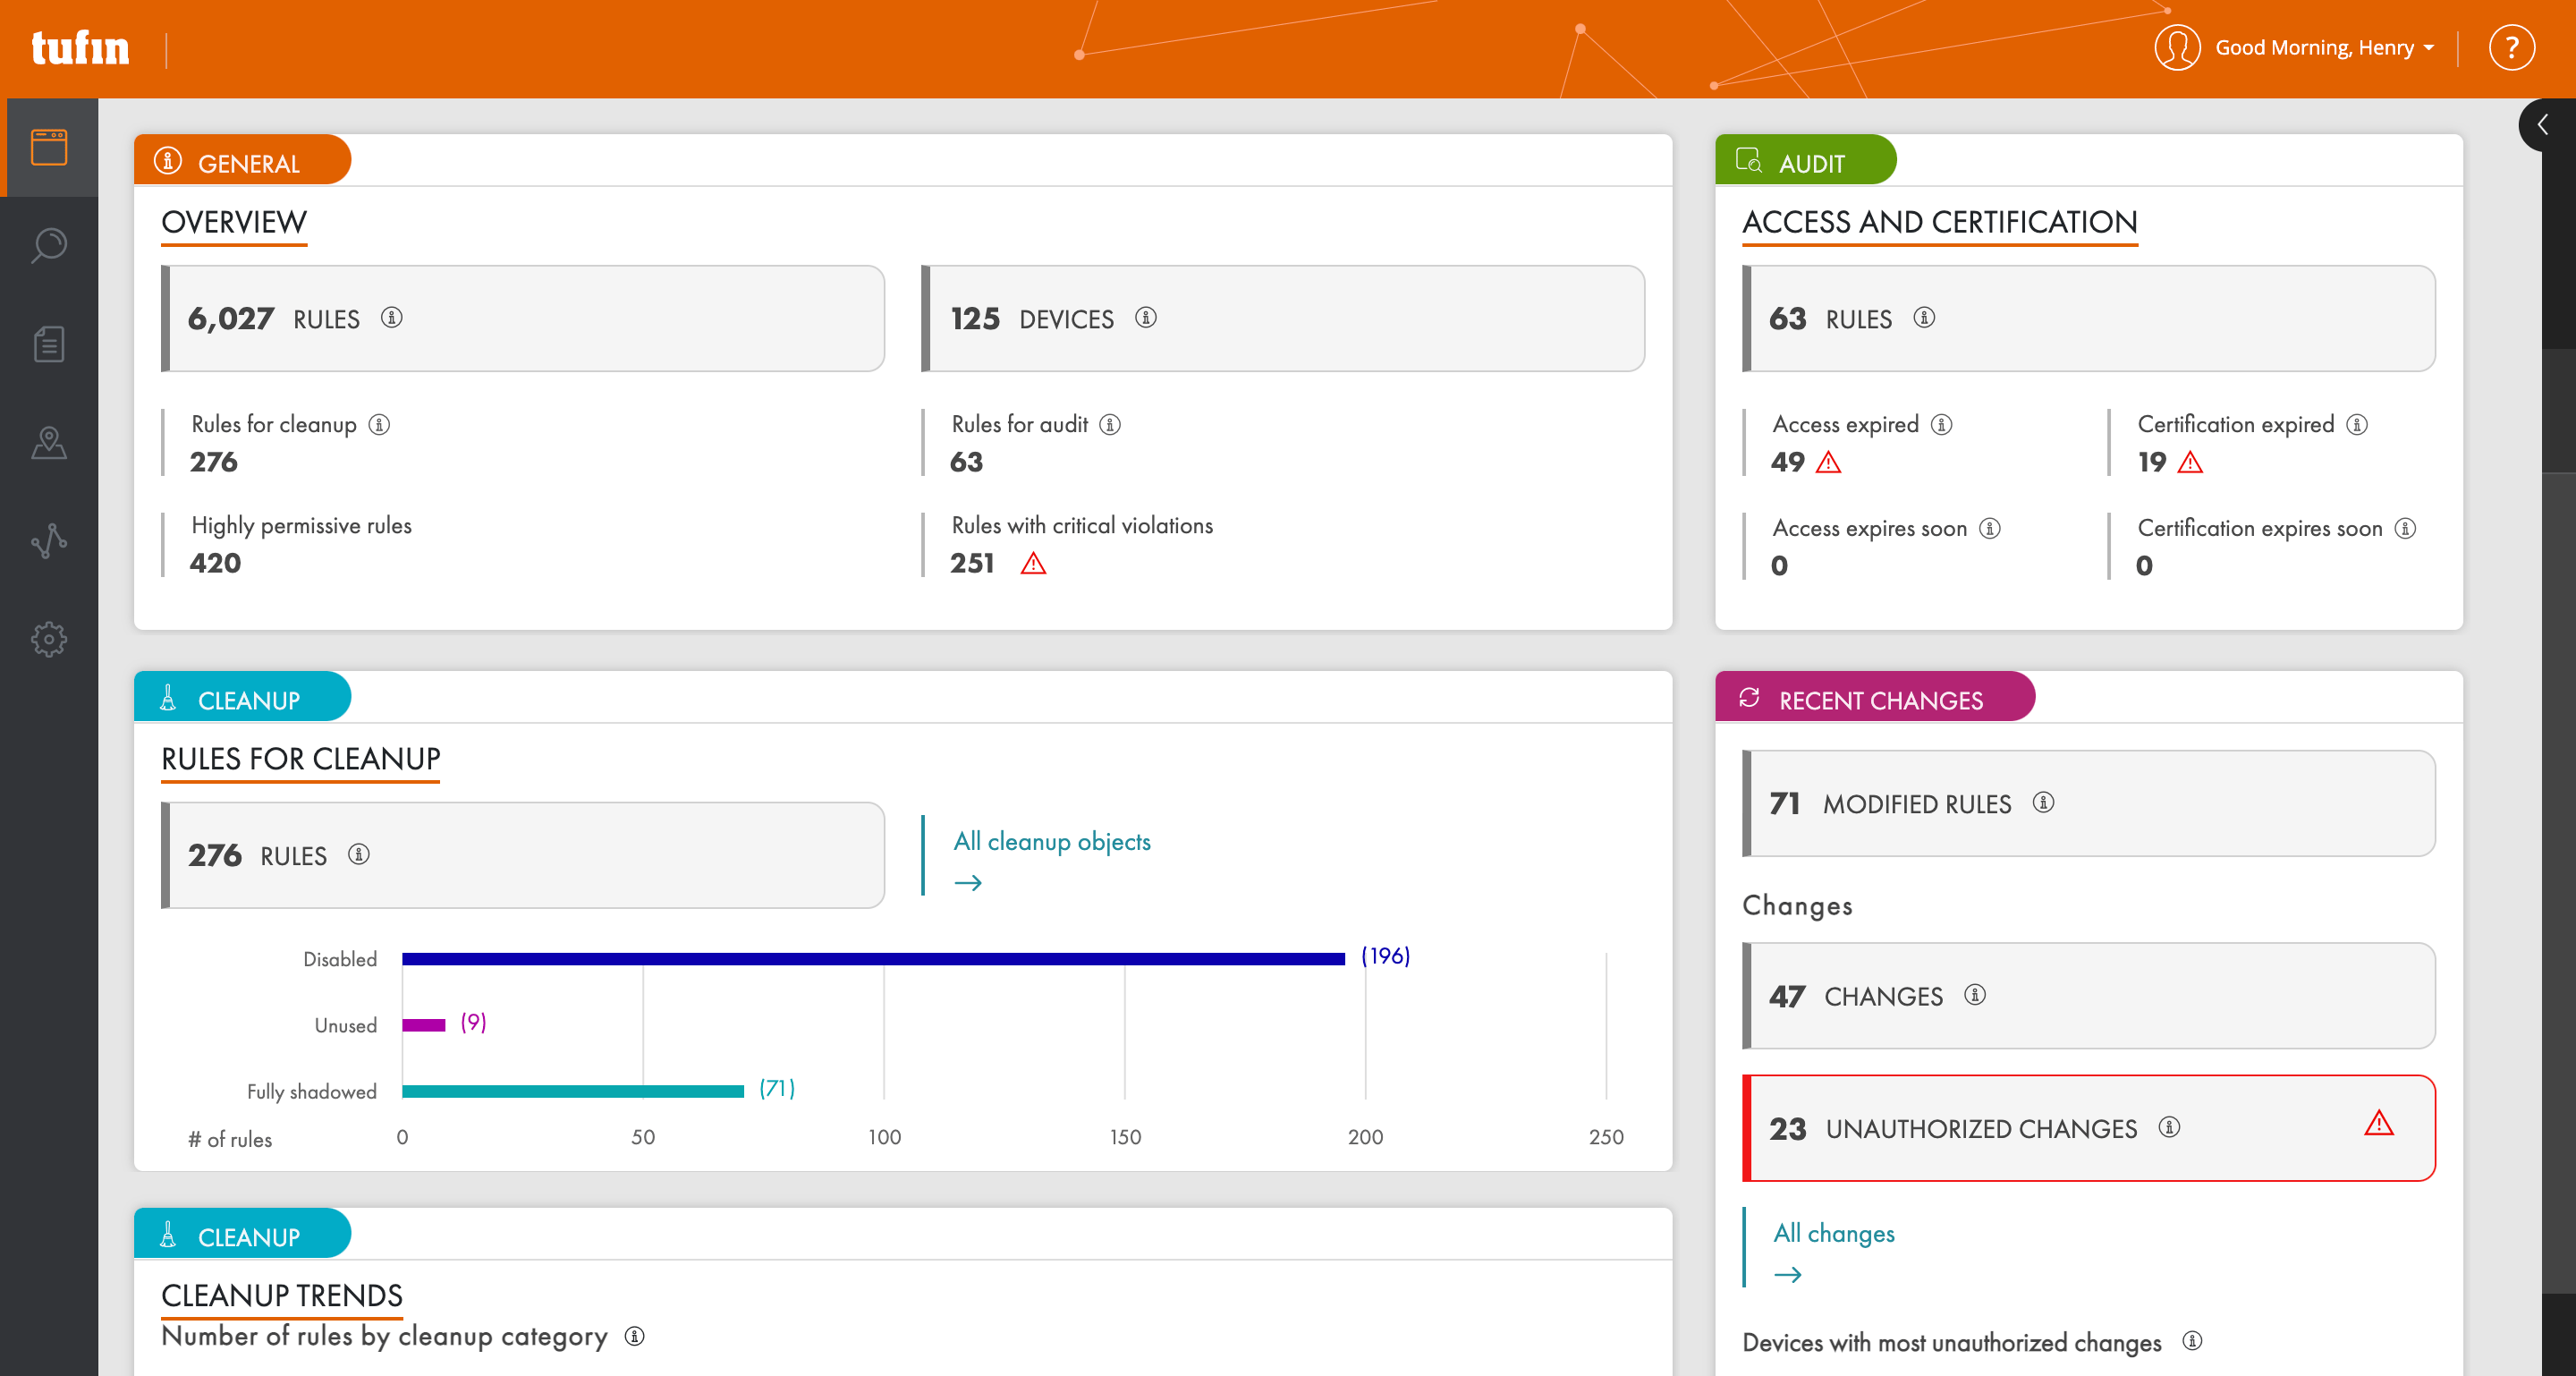Open the search magnifier sidebar icon
The width and height of the screenshot is (2576, 1376).
coord(49,245)
